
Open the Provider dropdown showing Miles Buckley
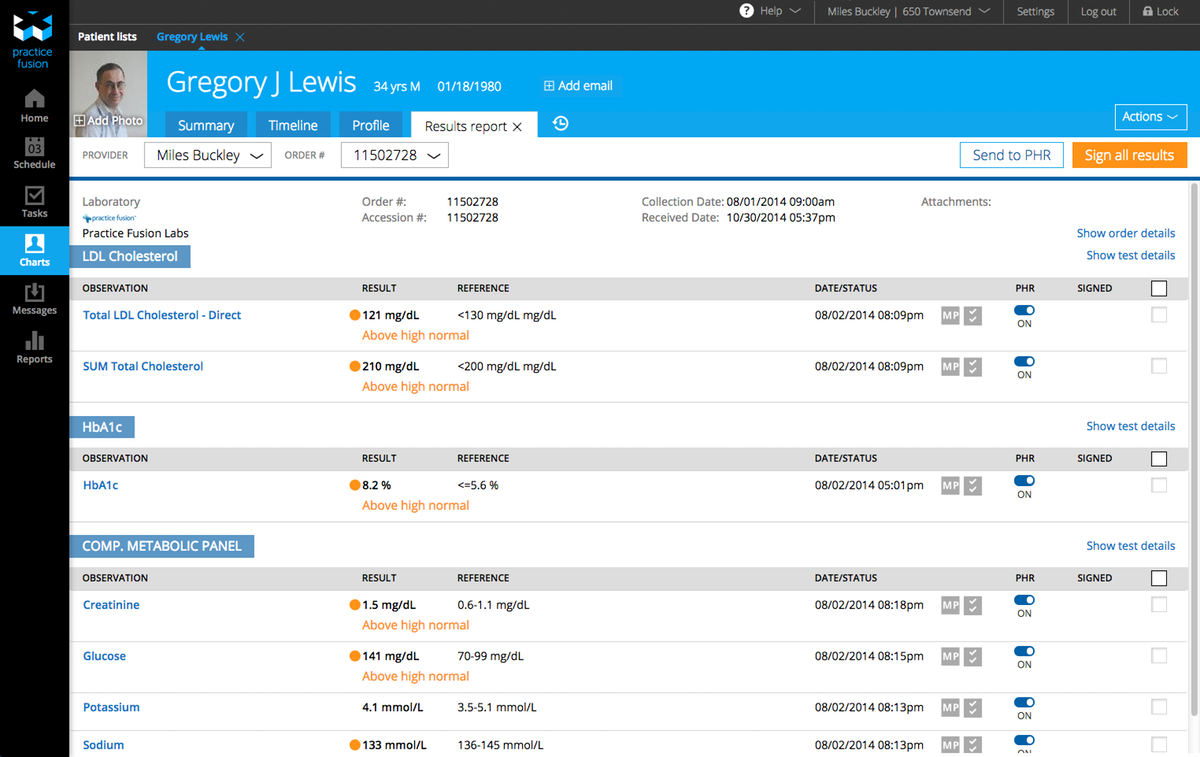(x=207, y=155)
